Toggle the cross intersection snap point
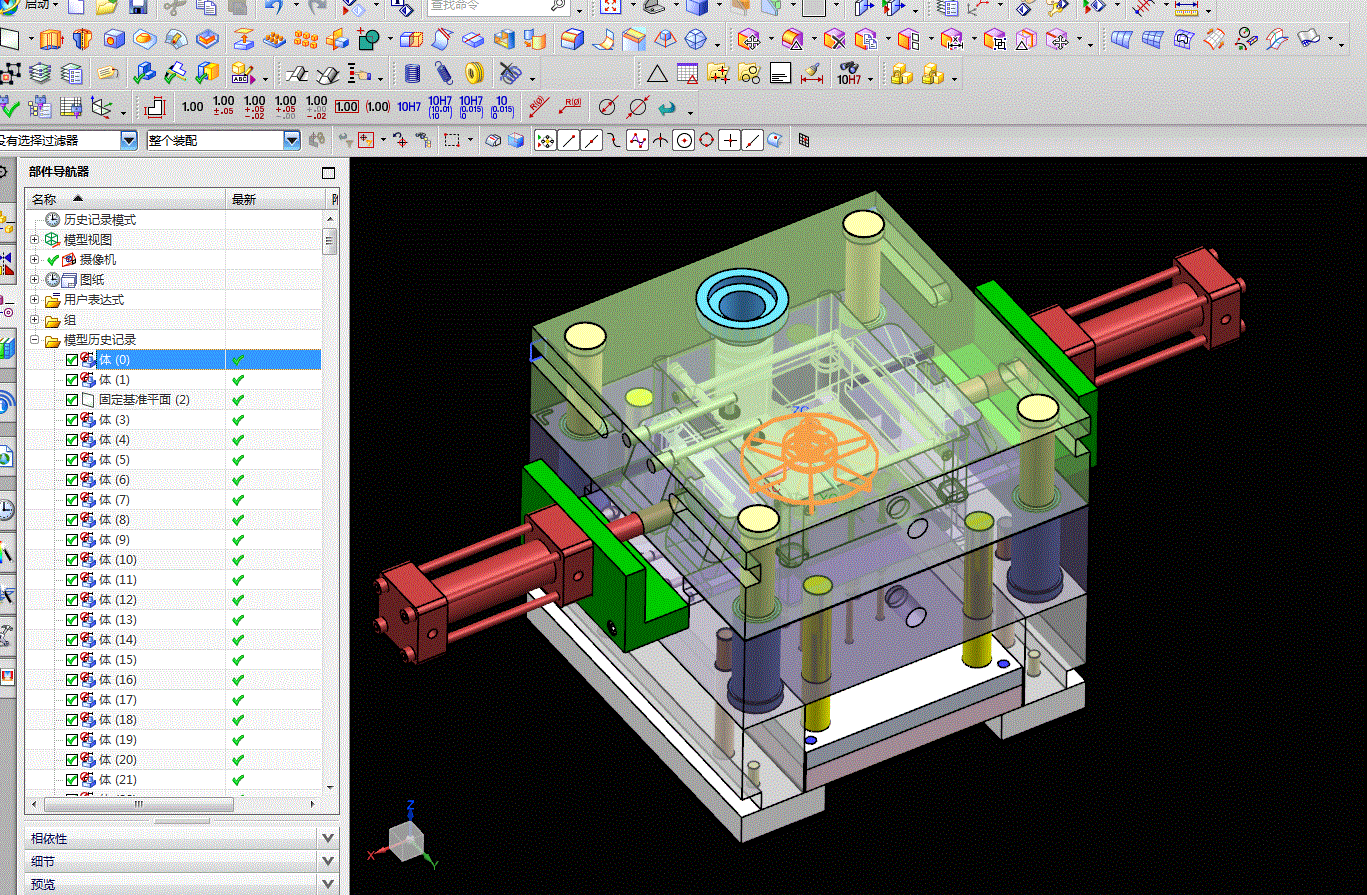 pyautogui.click(x=730, y=141)
